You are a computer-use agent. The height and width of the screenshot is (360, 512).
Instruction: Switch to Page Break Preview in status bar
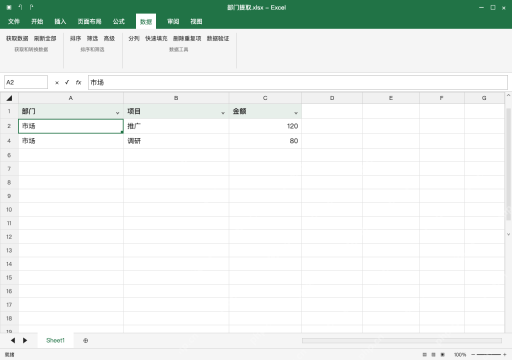coord(443,355)
